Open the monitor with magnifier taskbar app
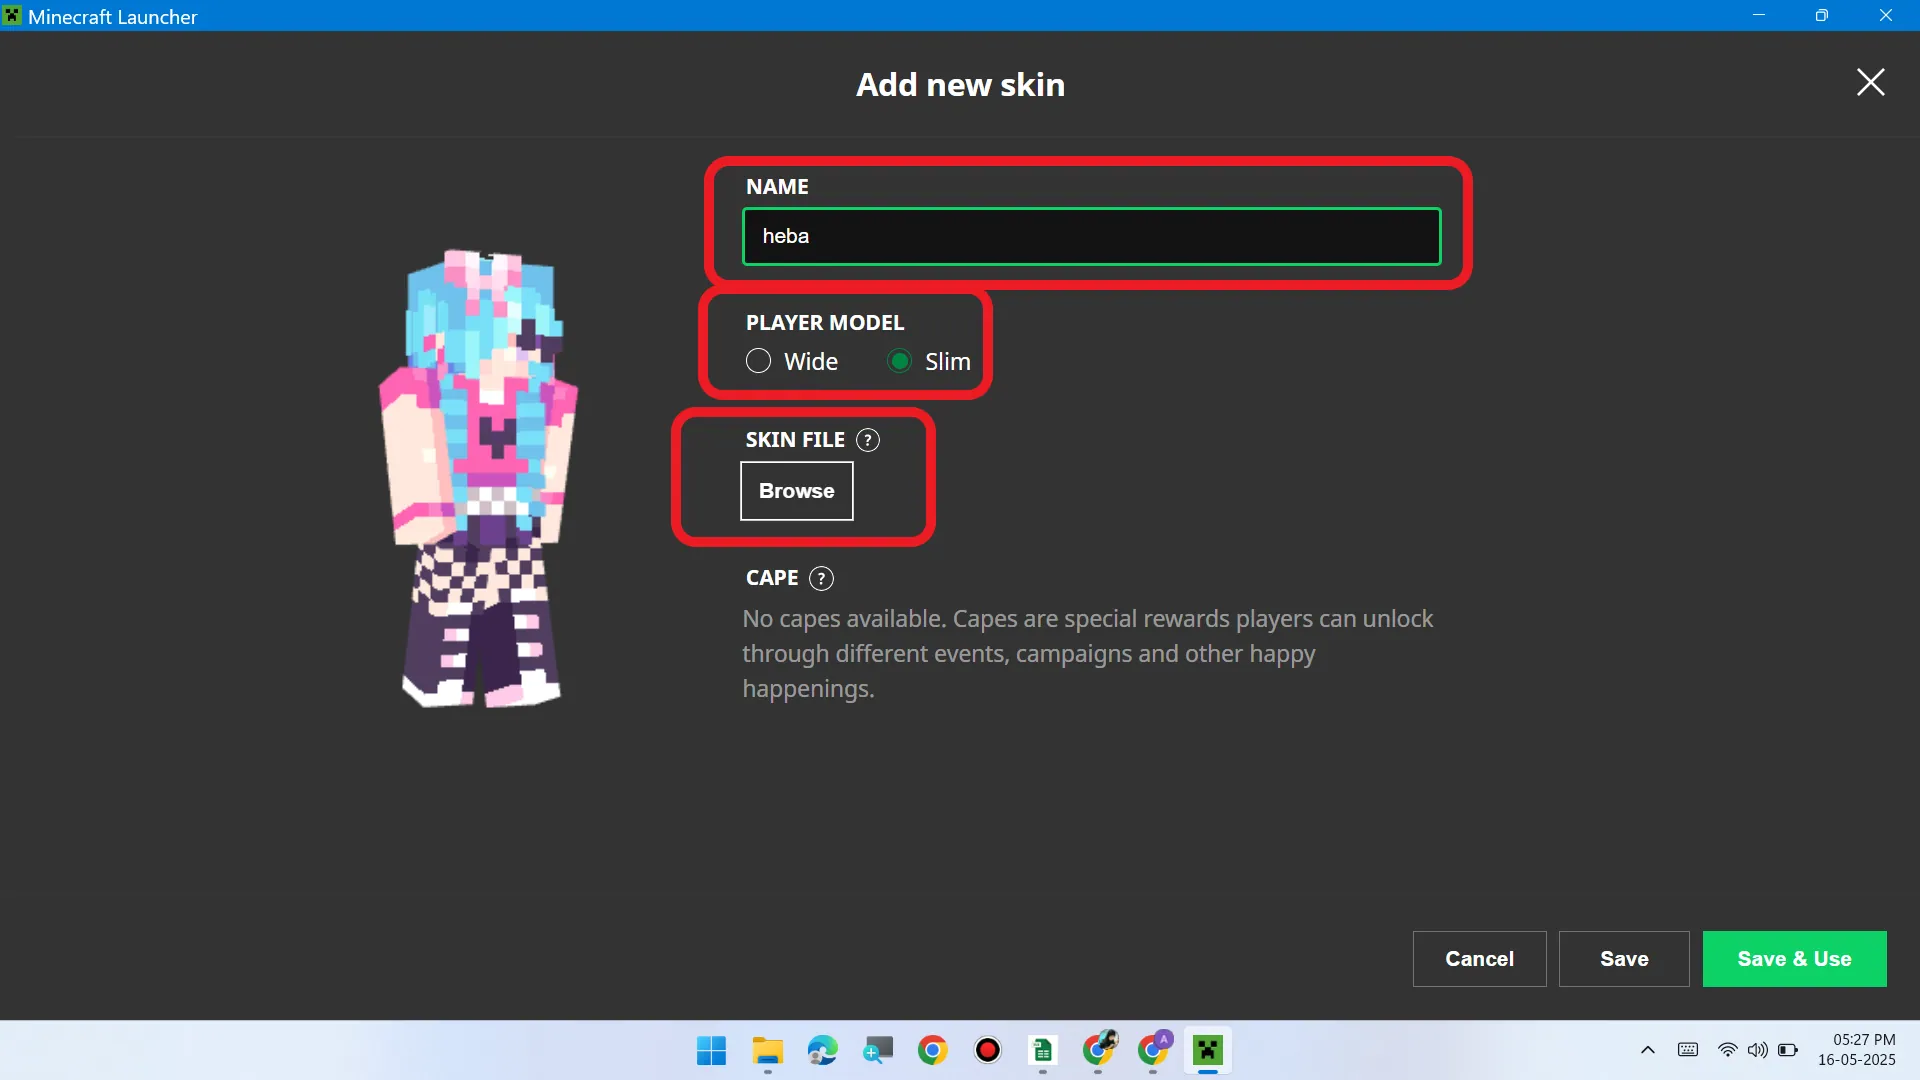 (878, 1050)
